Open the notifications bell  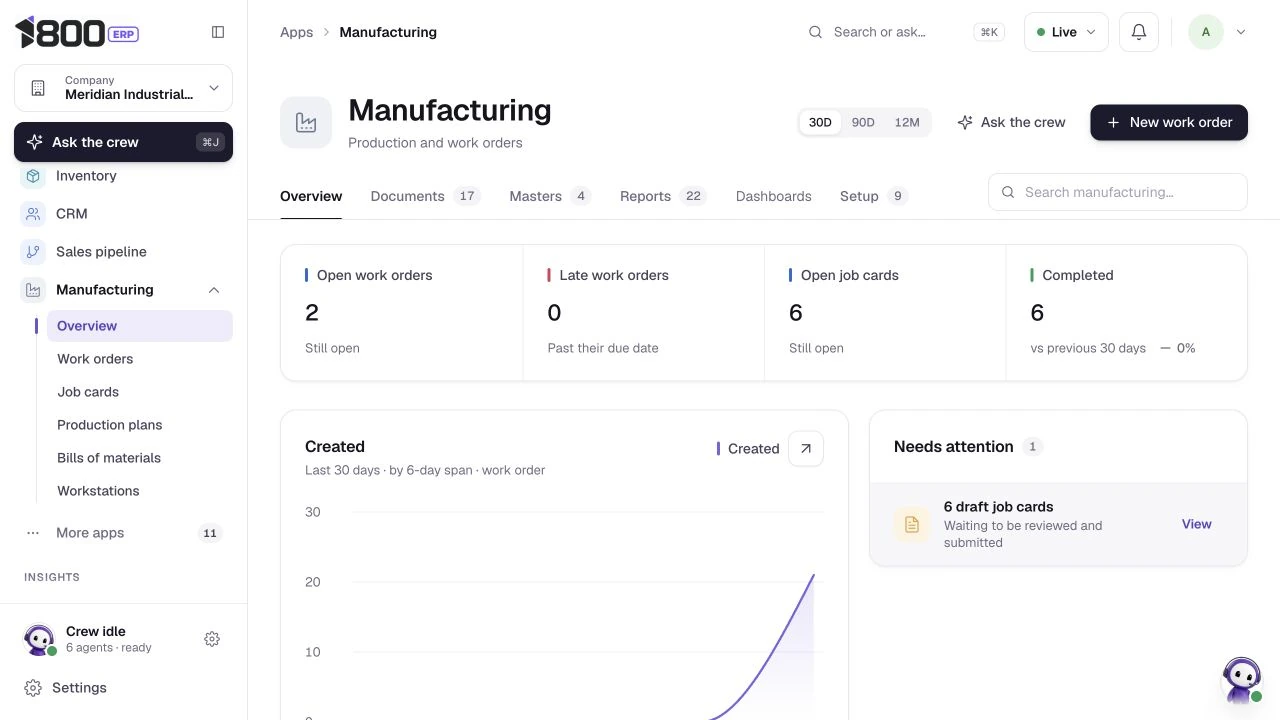[1138, 32]
